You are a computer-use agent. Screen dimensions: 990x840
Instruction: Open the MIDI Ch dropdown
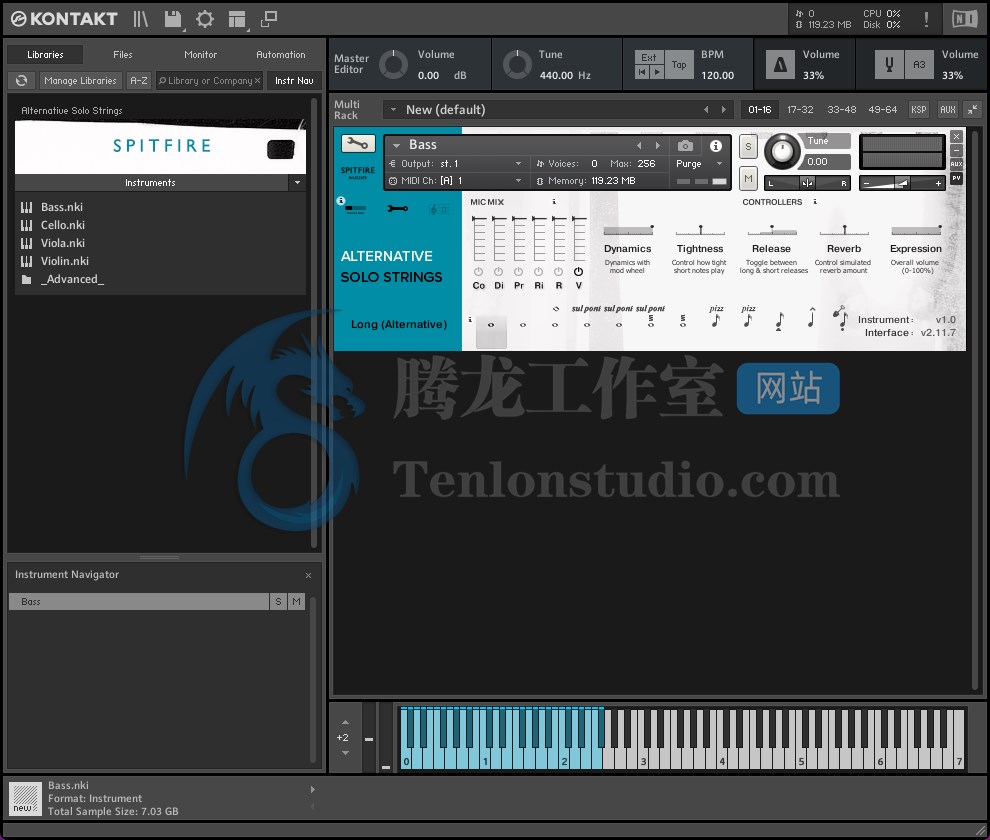[518, 181]
